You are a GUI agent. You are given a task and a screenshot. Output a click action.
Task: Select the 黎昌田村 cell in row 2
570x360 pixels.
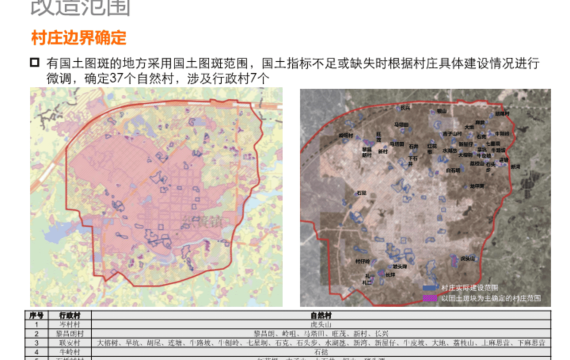70,333
